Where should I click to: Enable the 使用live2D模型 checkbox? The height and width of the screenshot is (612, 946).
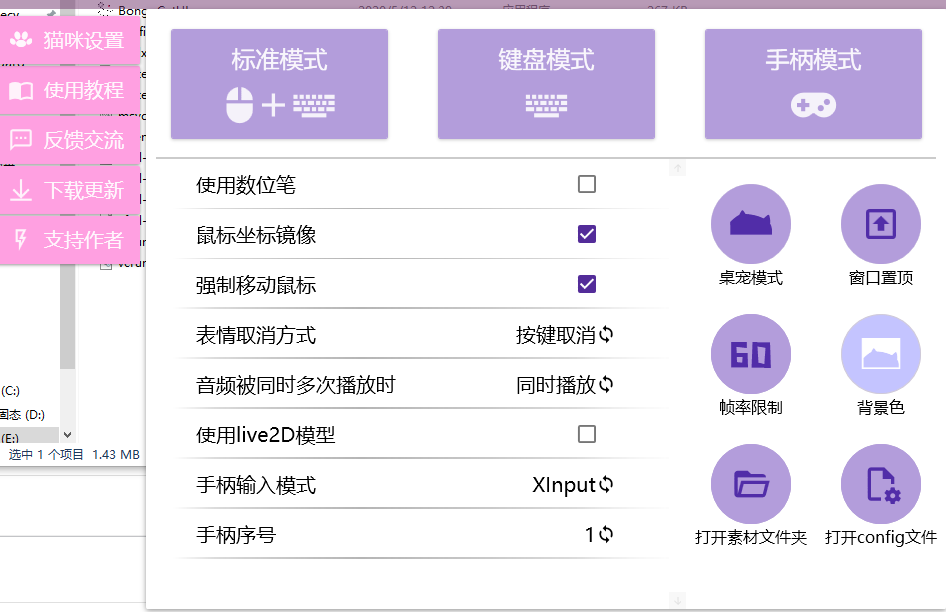pos(586,434)
